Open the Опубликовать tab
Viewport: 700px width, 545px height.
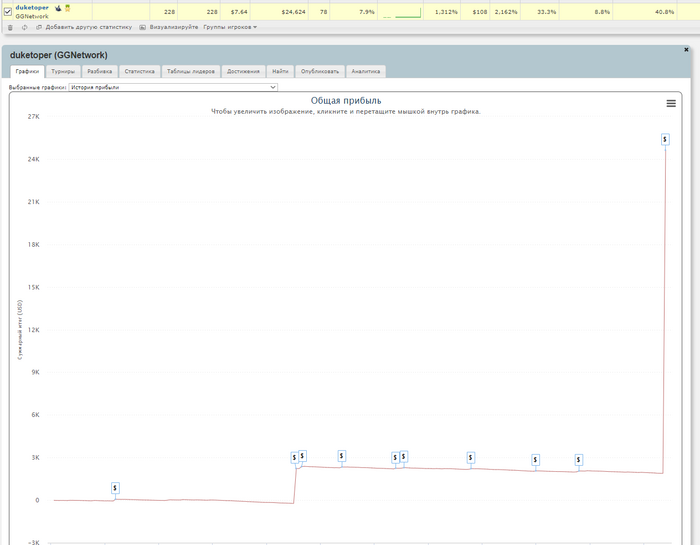[320, 71]
